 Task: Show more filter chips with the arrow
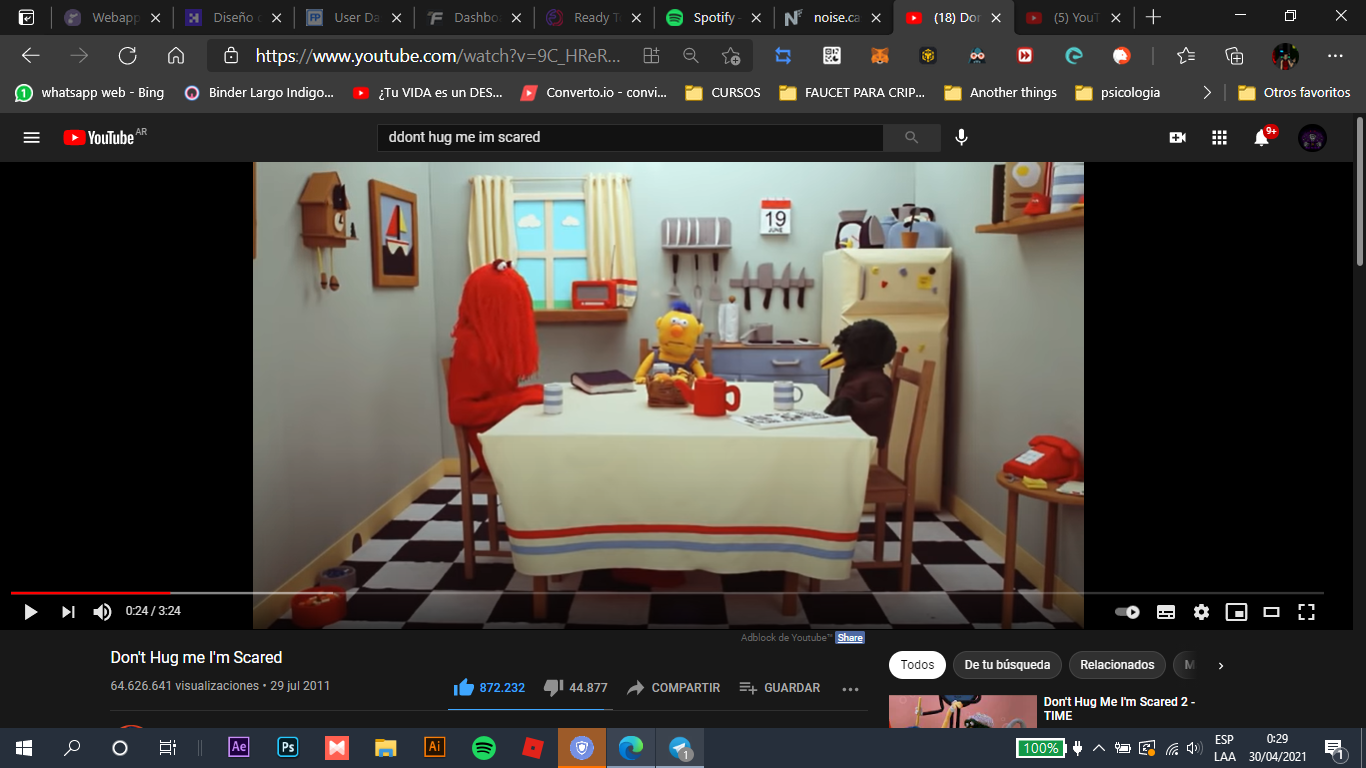click(1221, 665)
